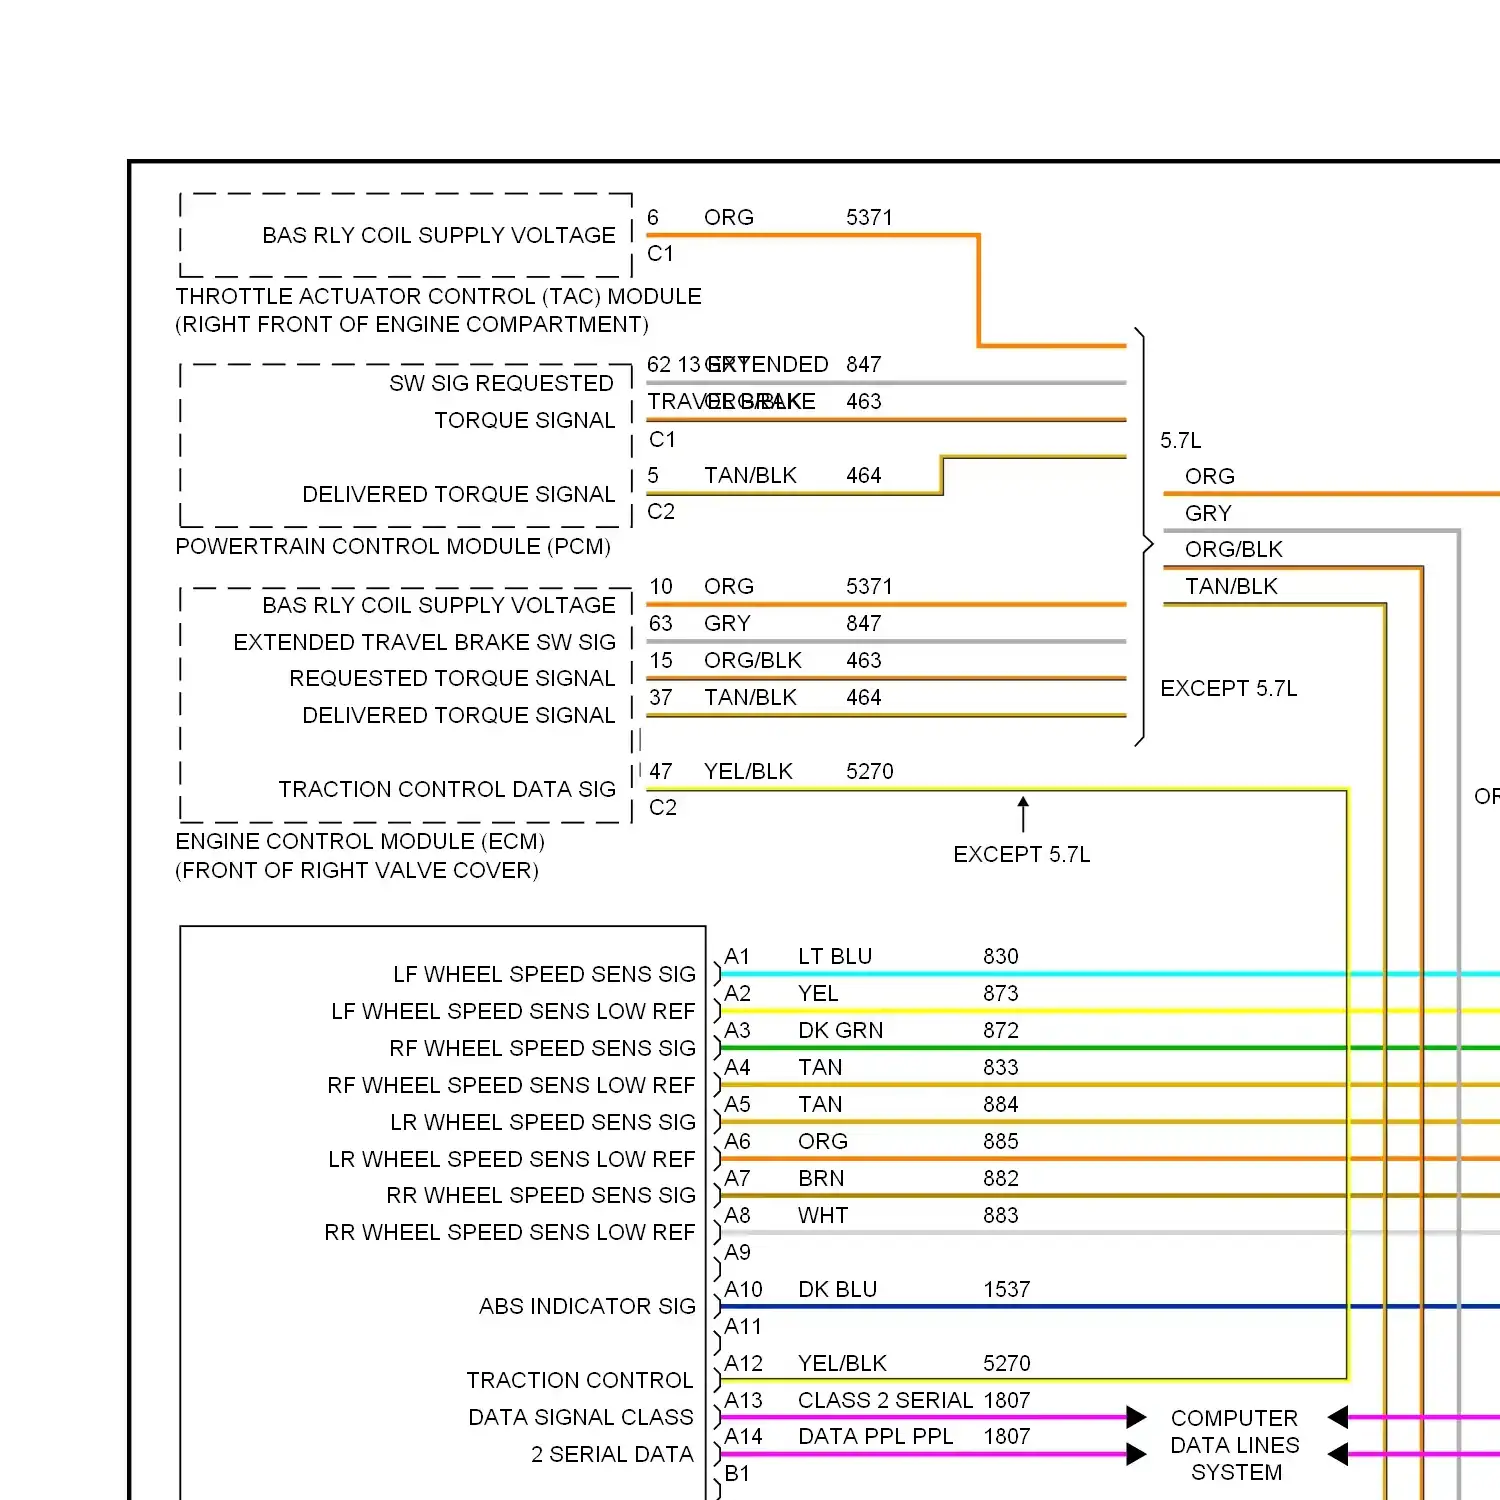Click the RR WHEEL SPEED SENS LOW REF label

[510, 1232]
